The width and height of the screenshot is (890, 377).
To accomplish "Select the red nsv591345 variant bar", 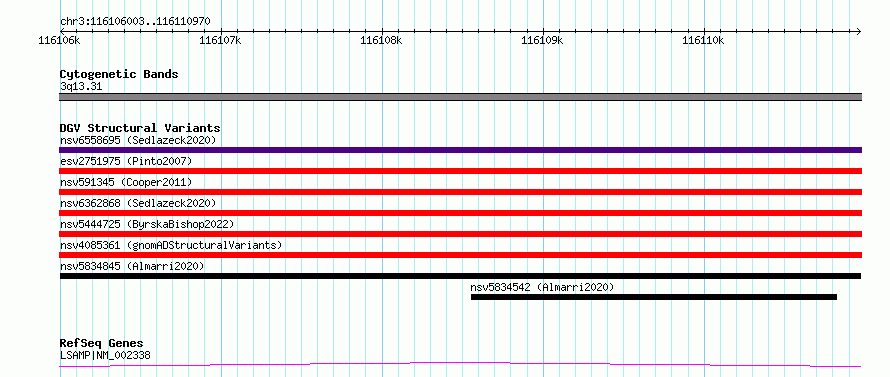I will point(460,192).
